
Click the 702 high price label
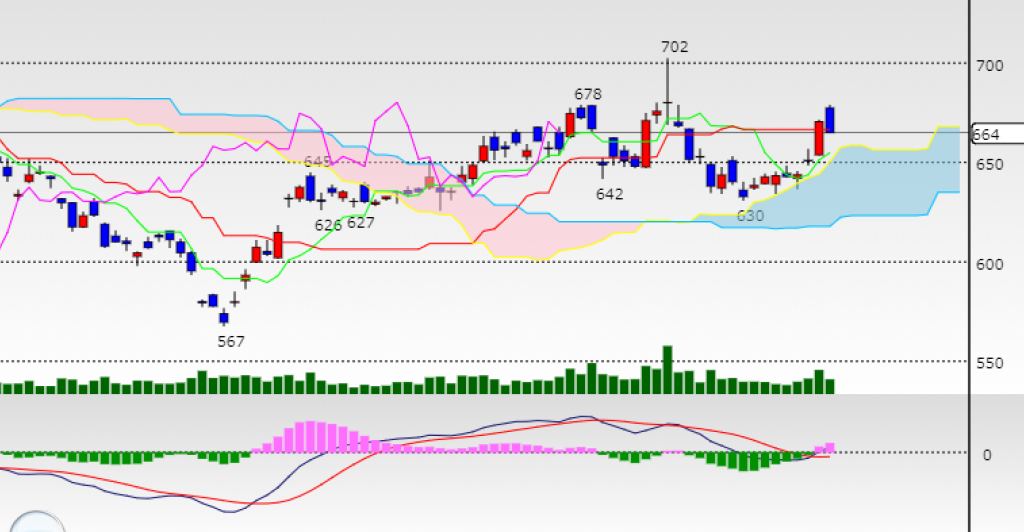pos(675,46)
